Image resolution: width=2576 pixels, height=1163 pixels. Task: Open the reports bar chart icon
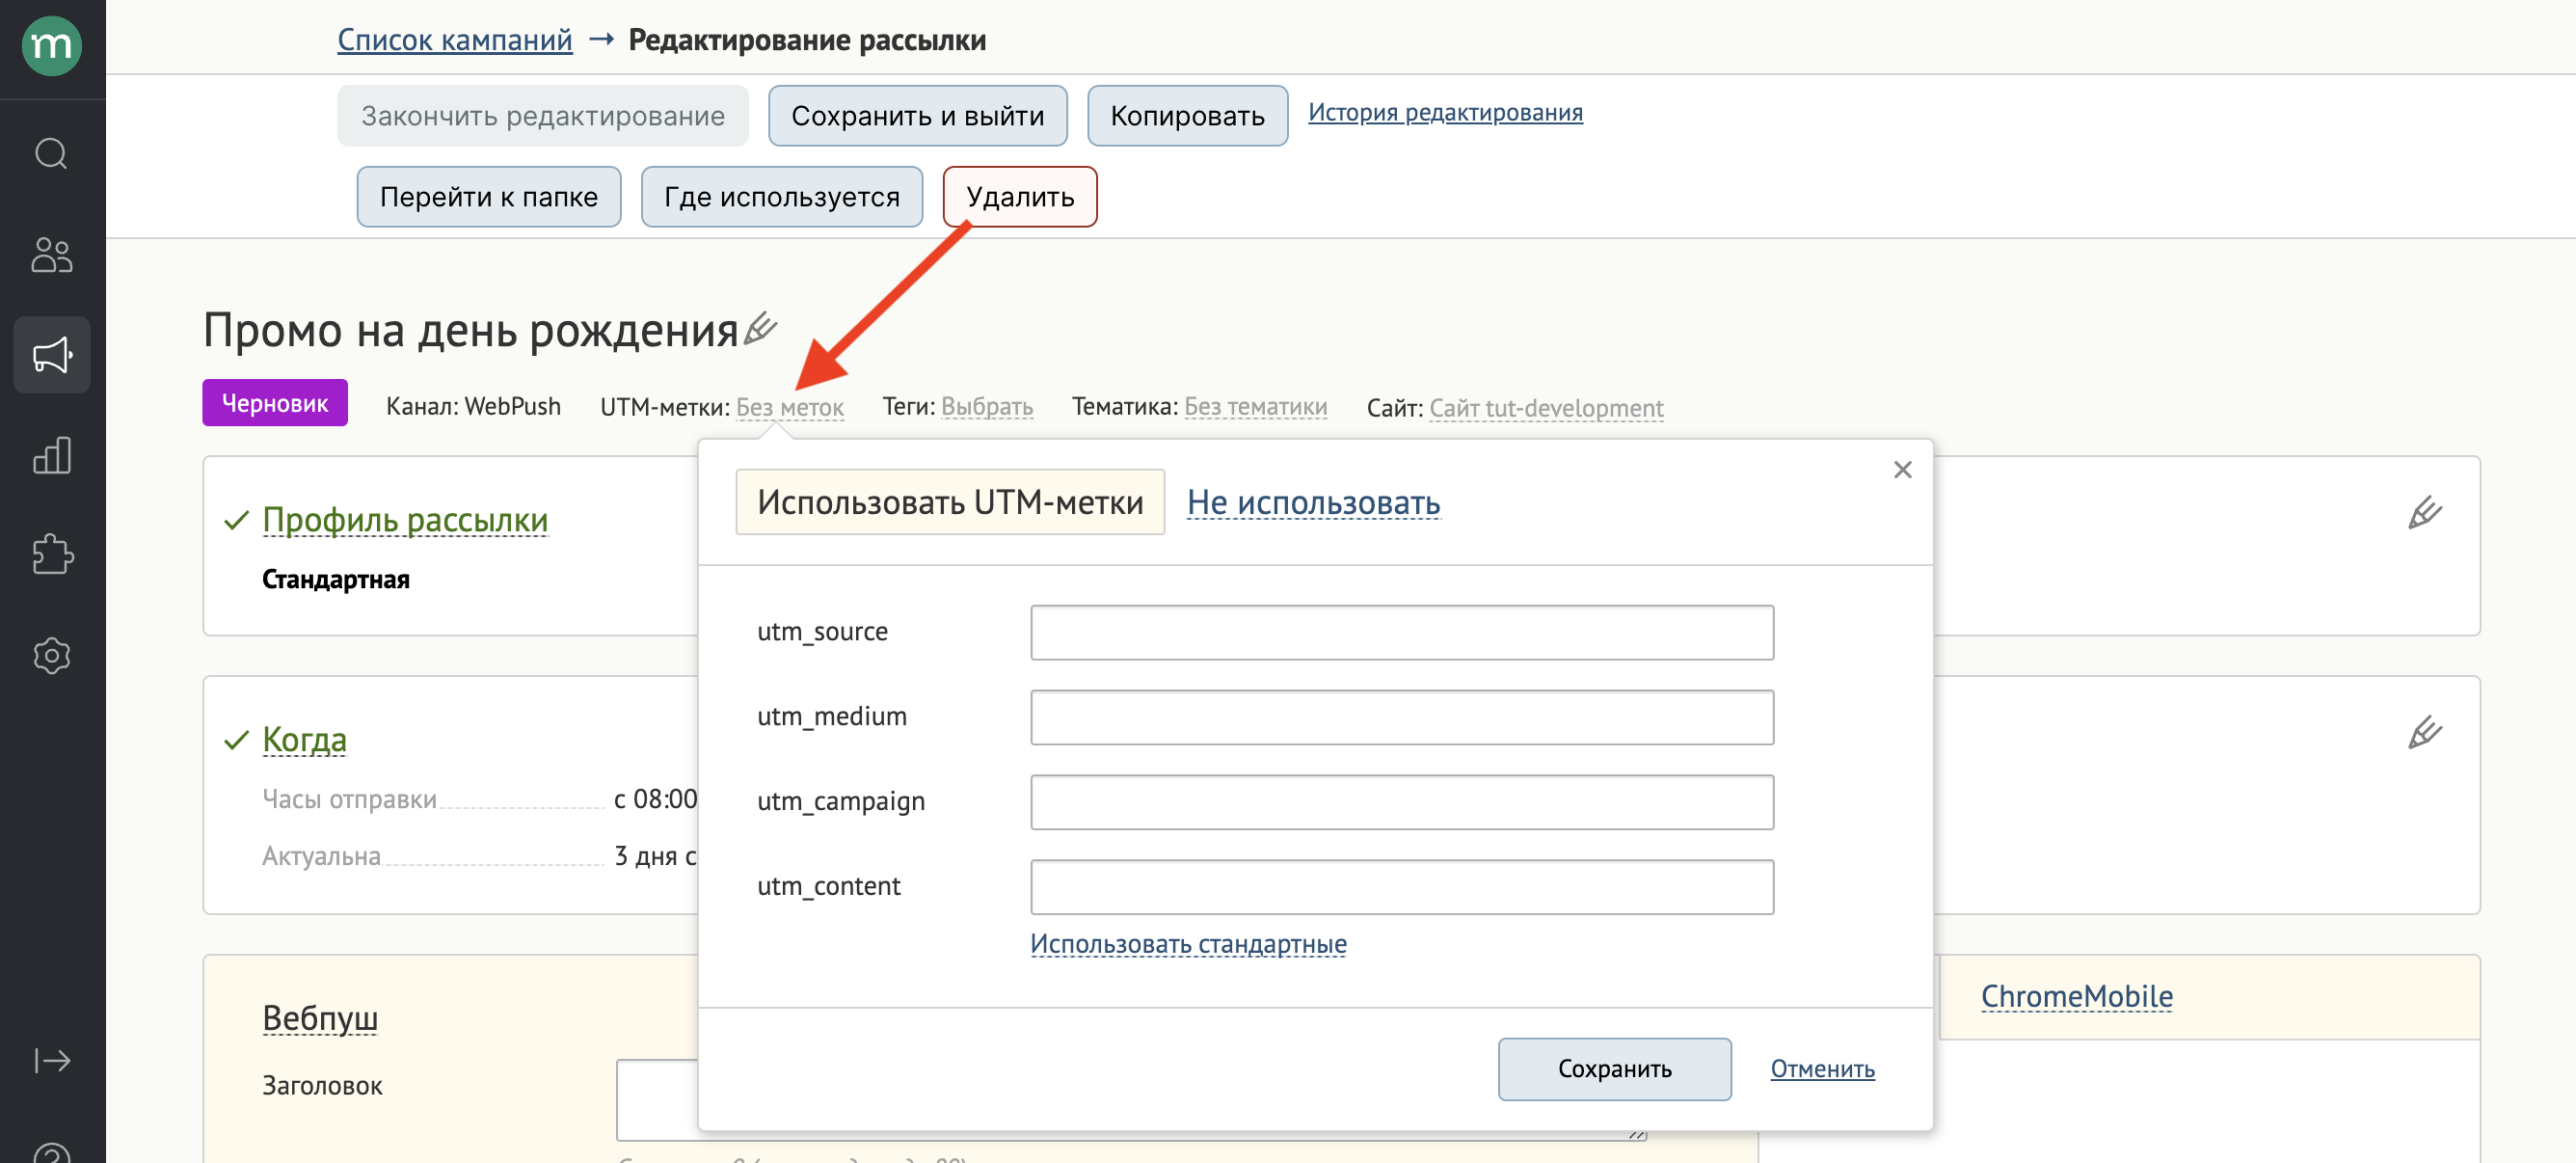pos(52,455)
